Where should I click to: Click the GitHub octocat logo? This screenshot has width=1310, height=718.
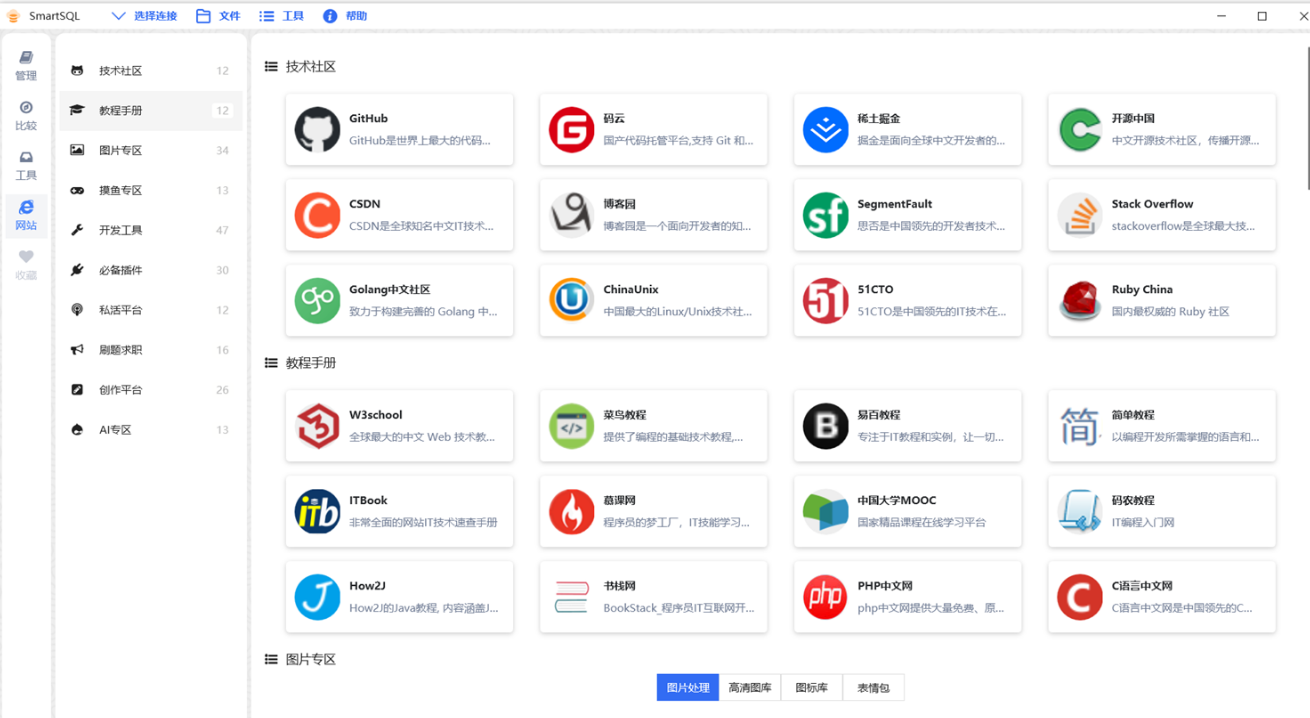click(317, 130)
